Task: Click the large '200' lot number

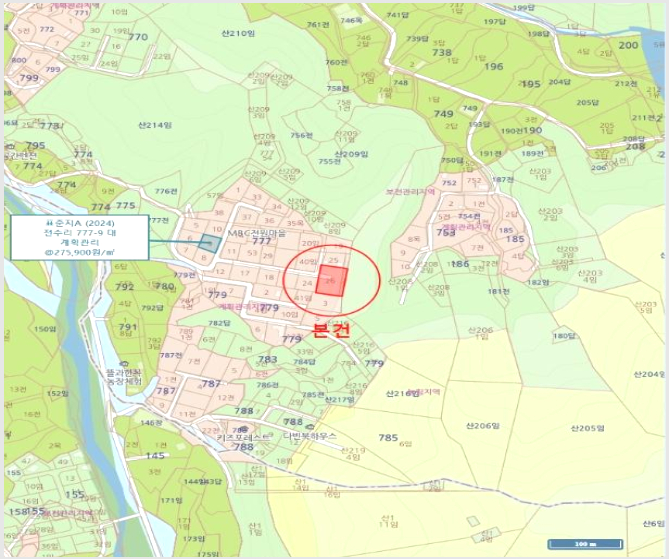Action: [x=628, y=45]
